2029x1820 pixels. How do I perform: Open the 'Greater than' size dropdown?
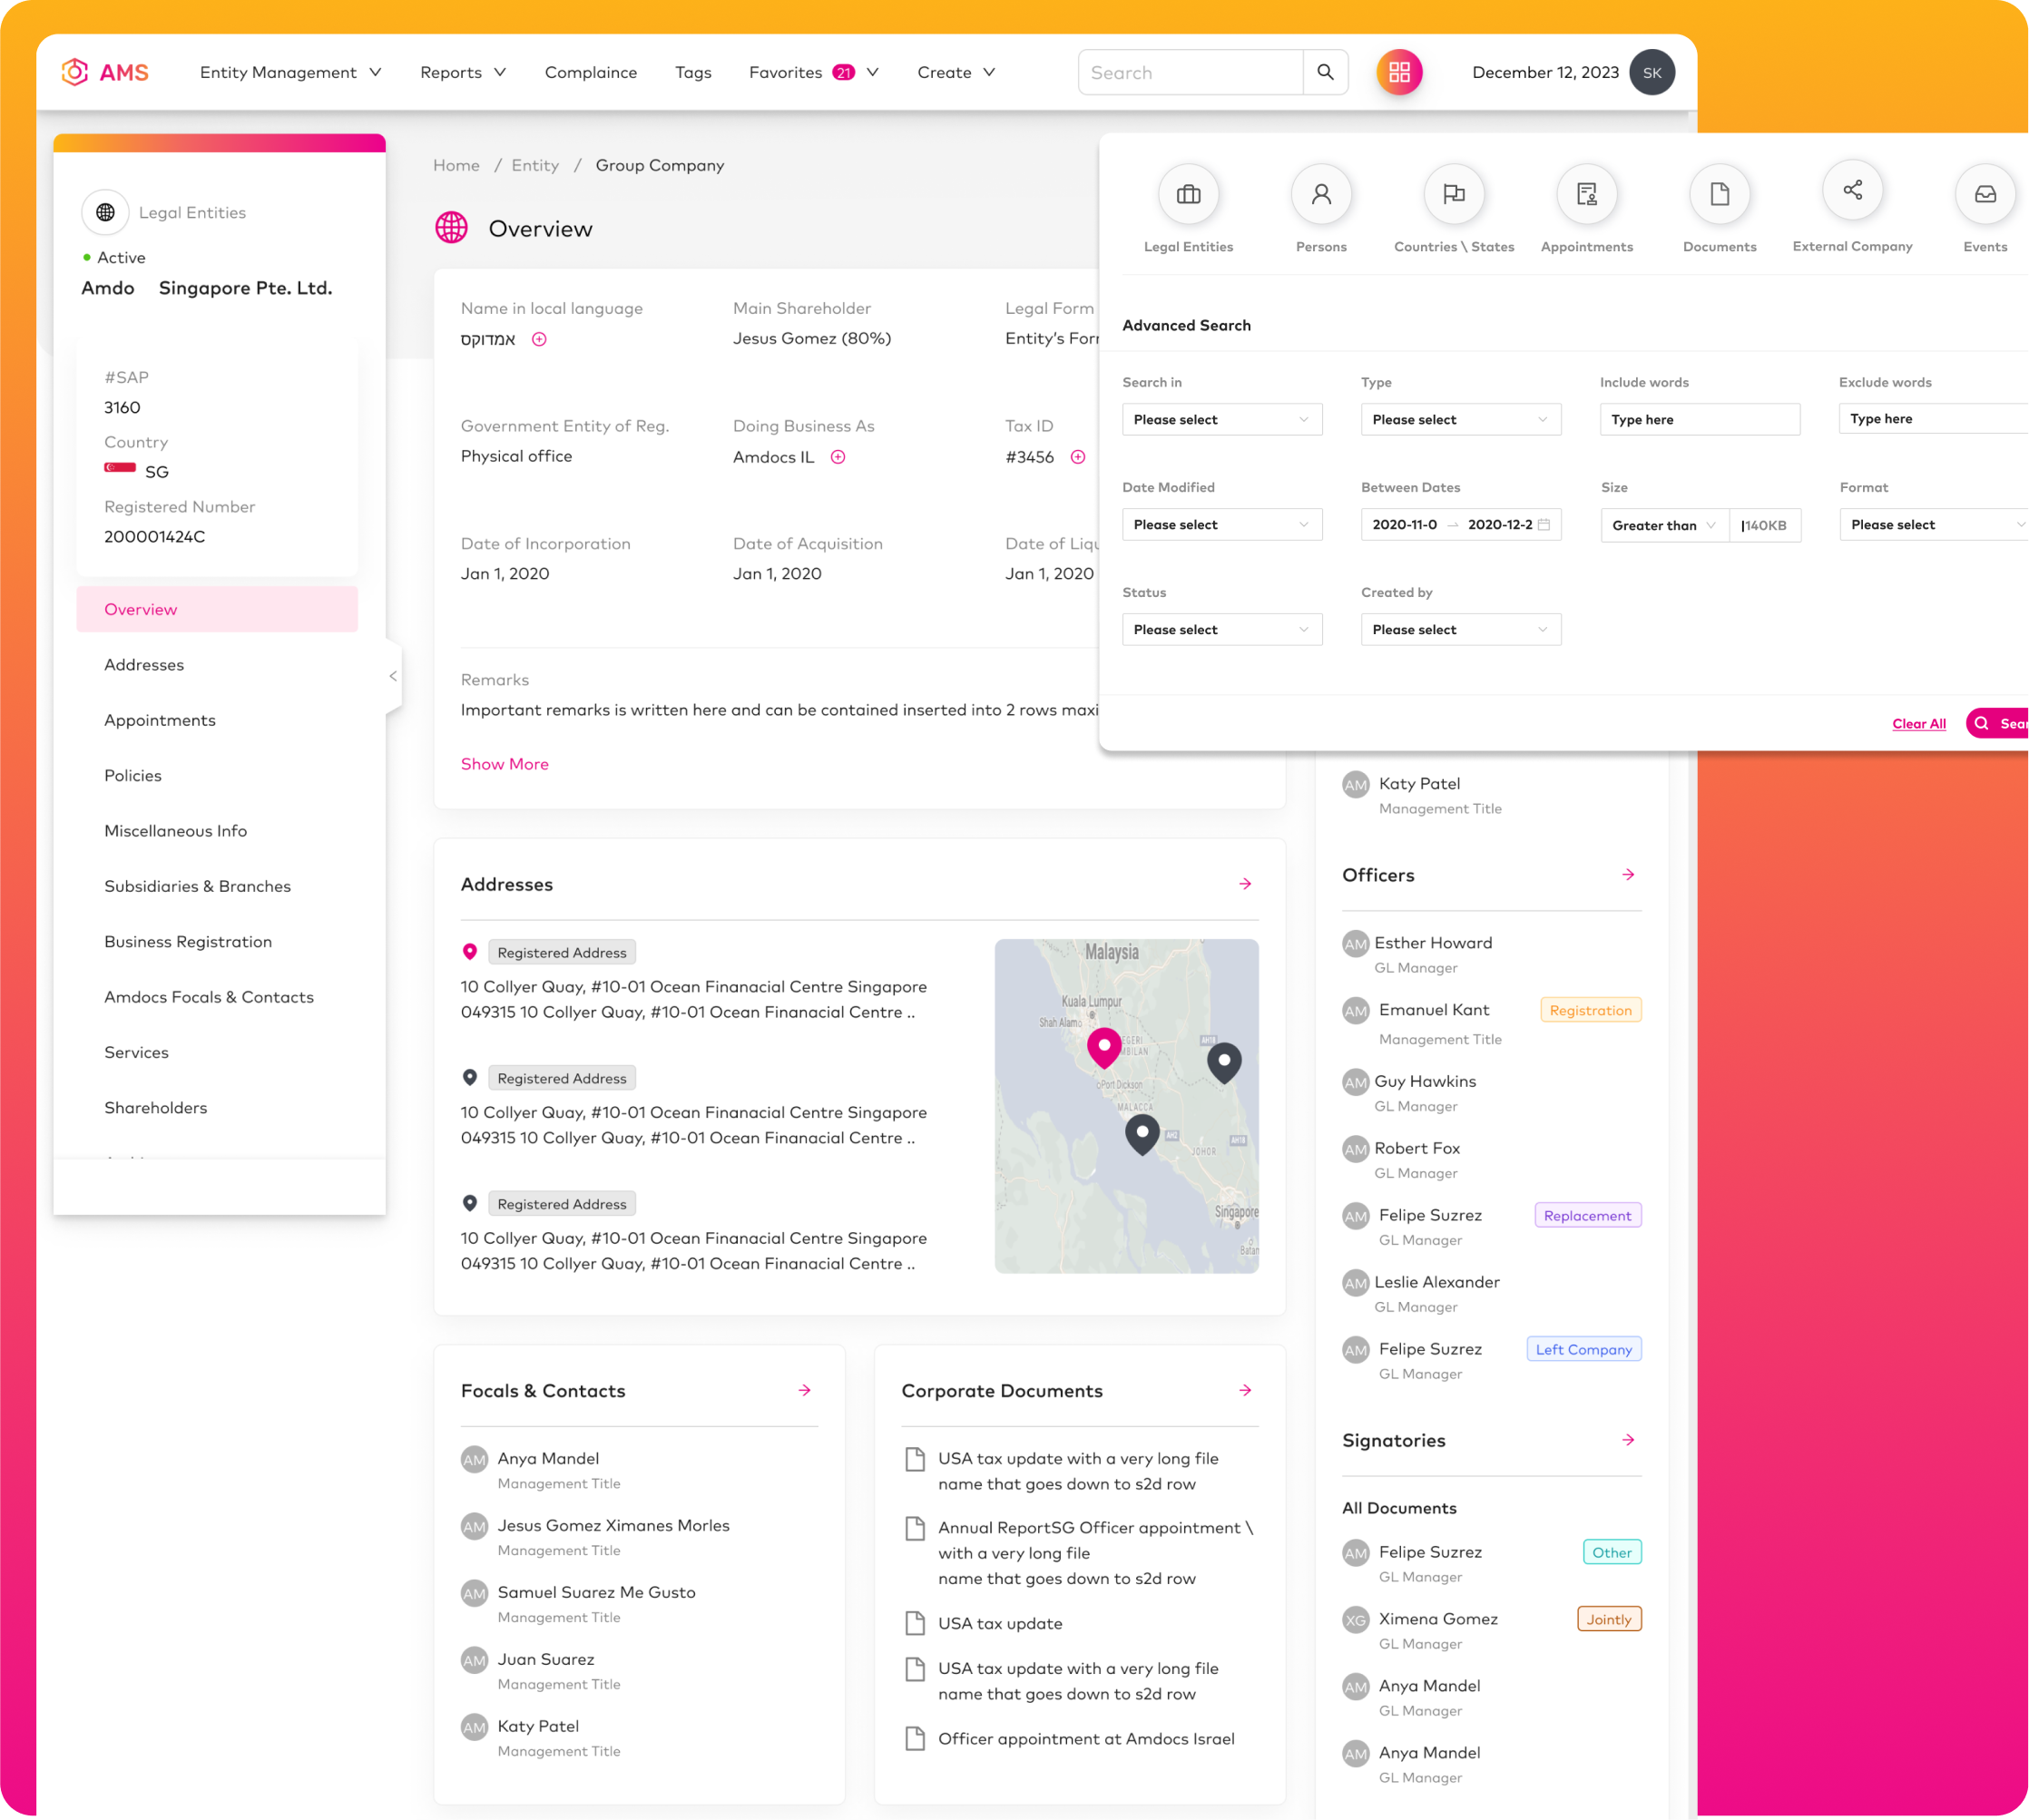1665,525
